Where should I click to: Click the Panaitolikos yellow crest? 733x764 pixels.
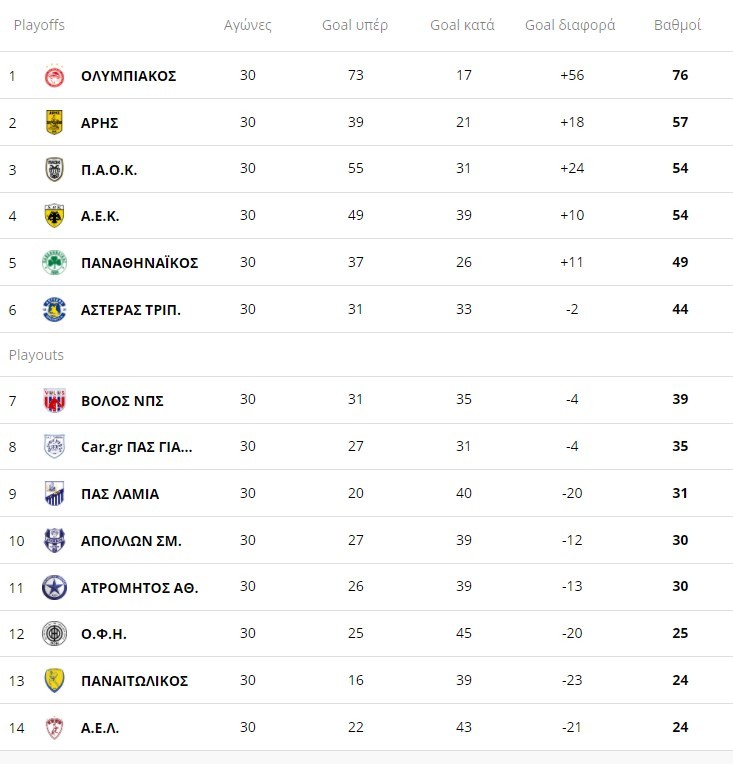(x=54, y=681)
